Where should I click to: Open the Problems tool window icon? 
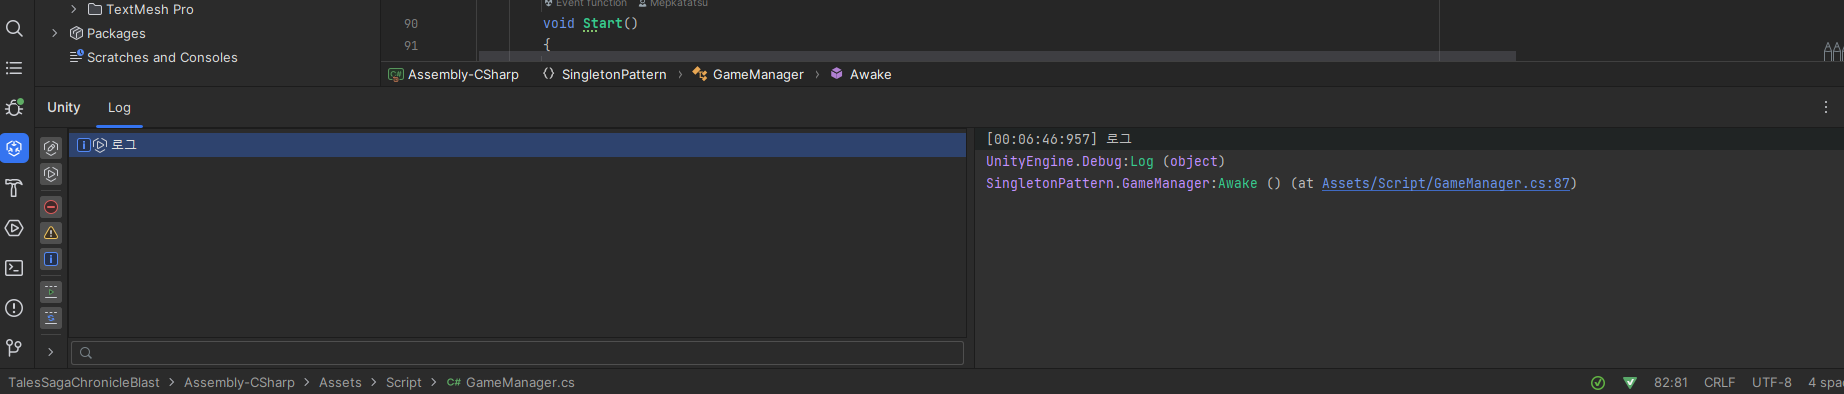(x=14, y=308)
